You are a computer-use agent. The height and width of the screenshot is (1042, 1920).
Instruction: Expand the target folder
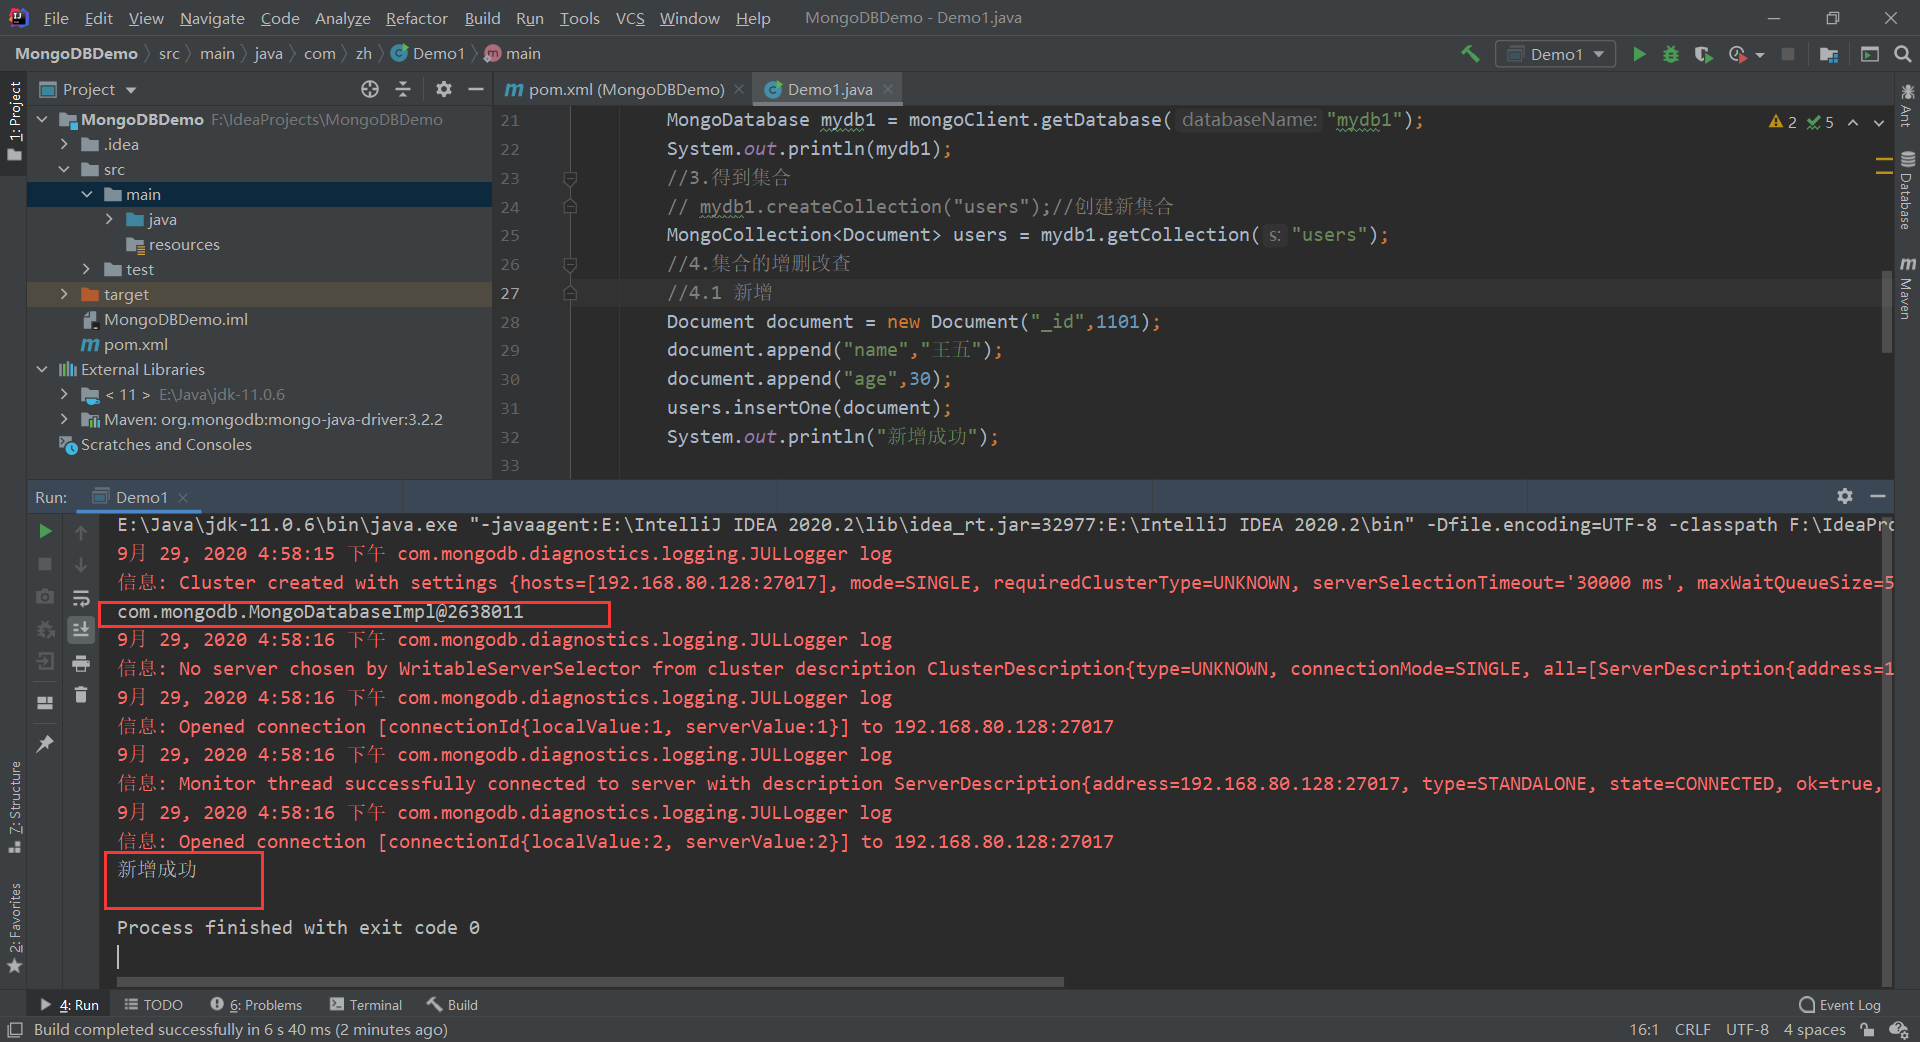tap(64, 294)
